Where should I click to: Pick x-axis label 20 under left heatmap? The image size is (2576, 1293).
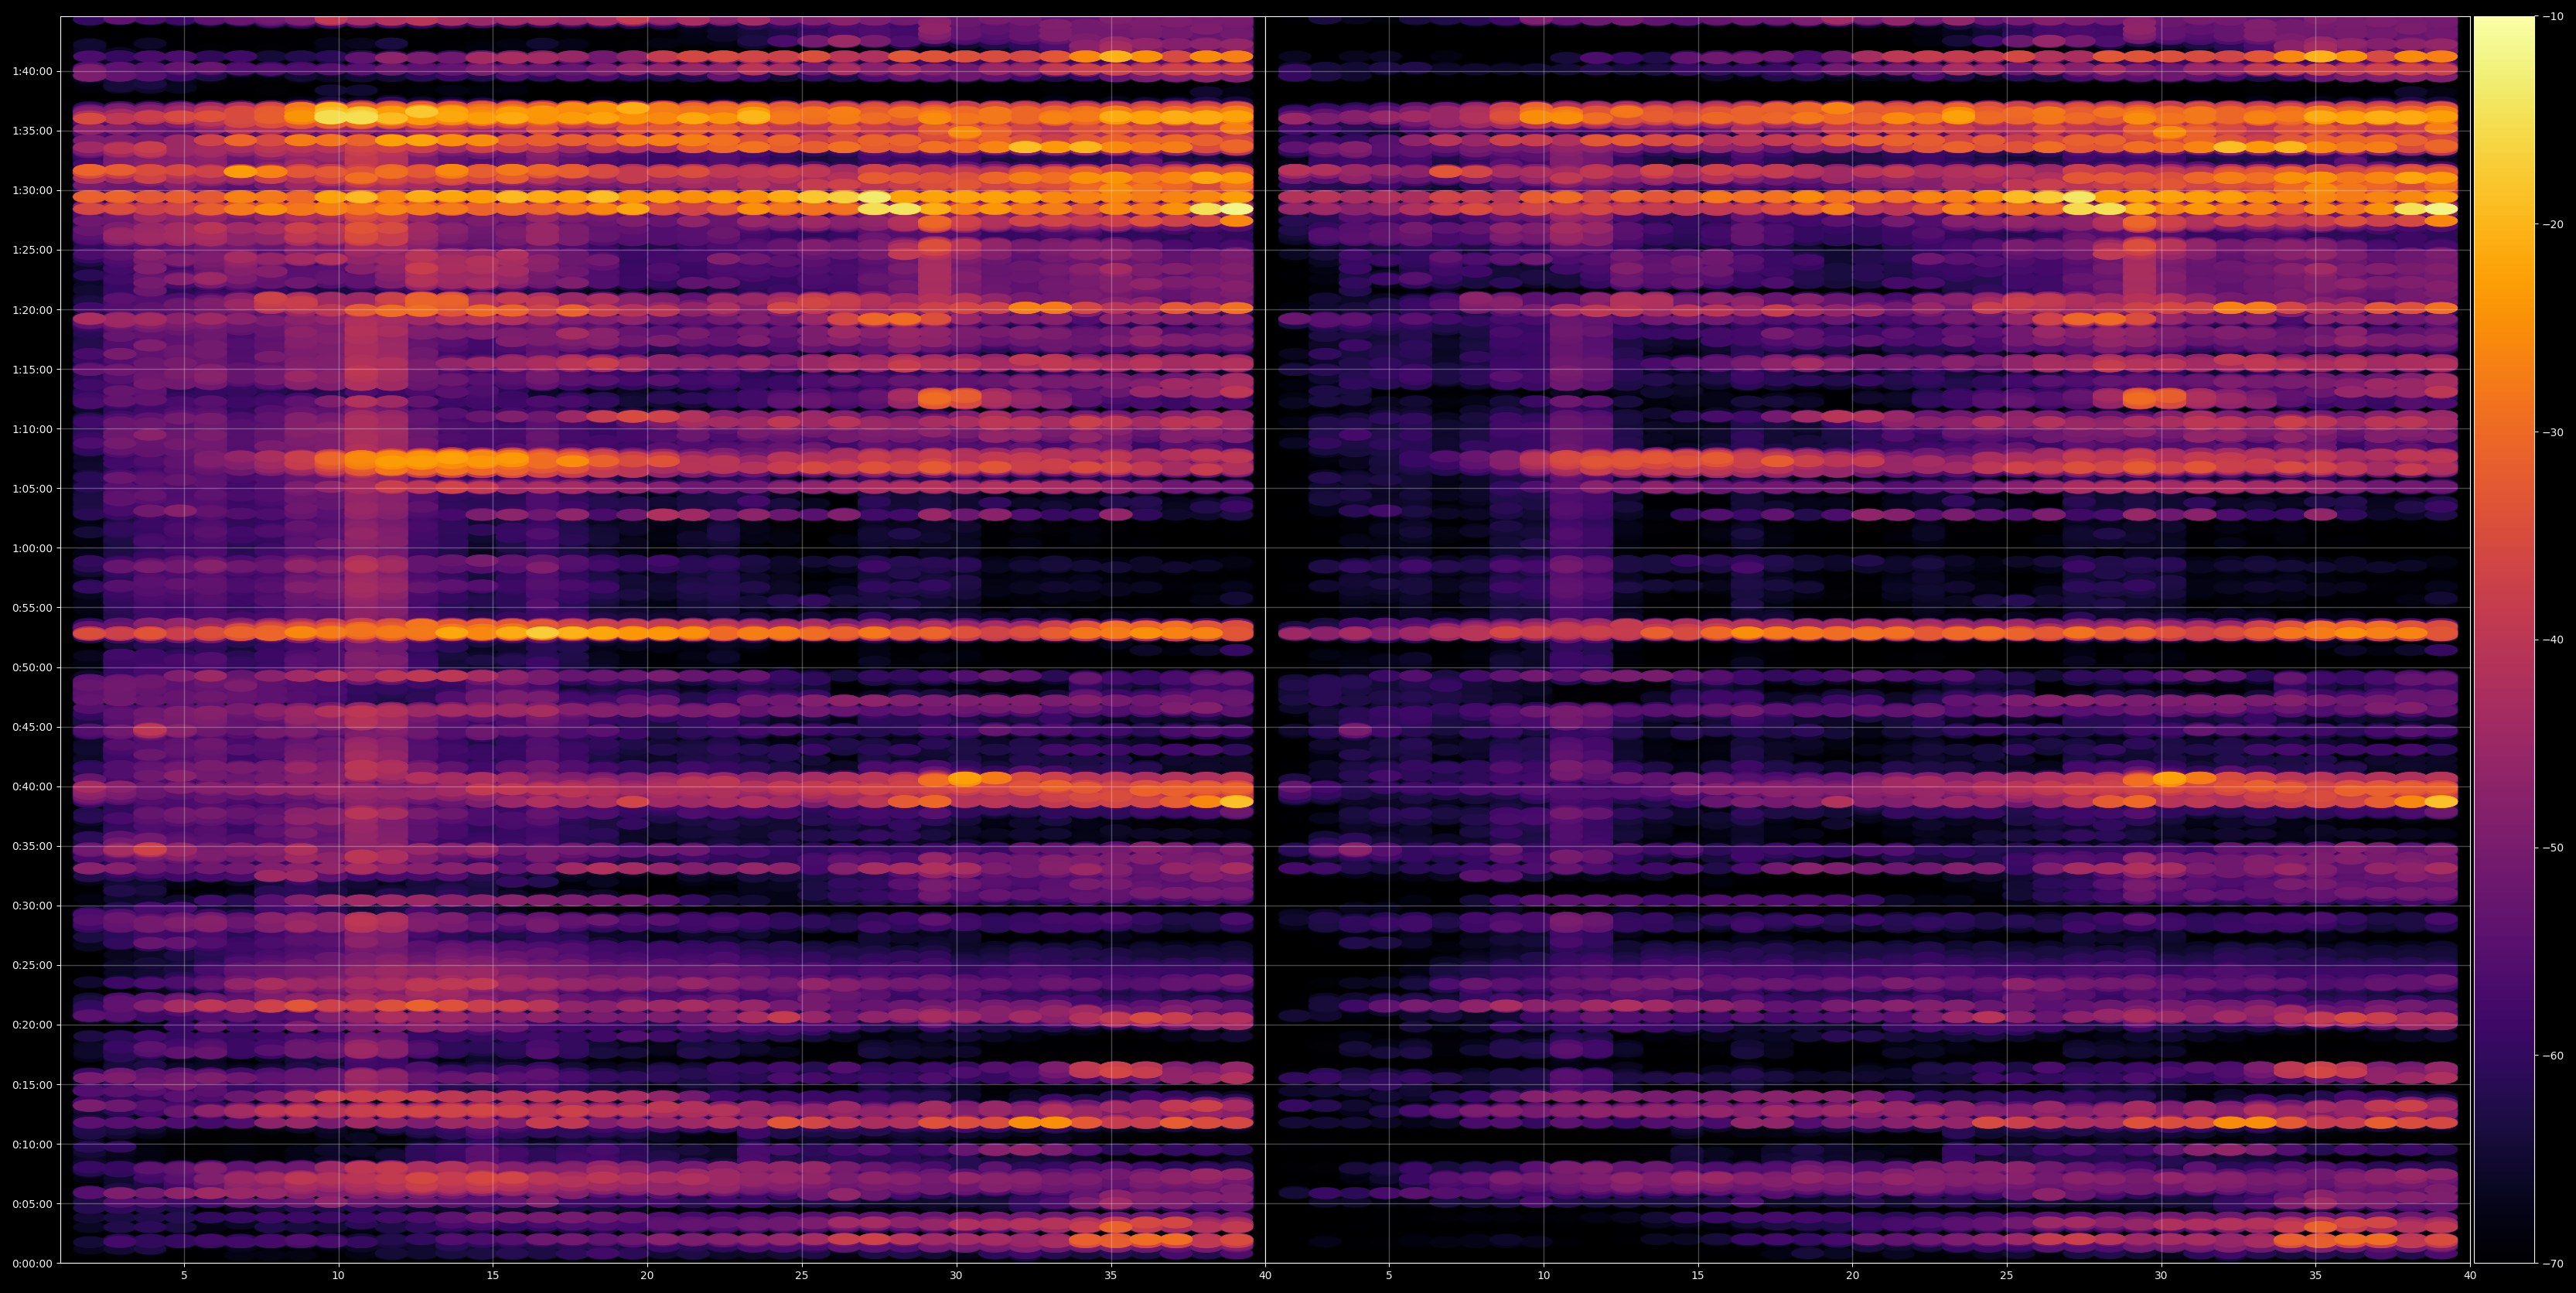647,1276
